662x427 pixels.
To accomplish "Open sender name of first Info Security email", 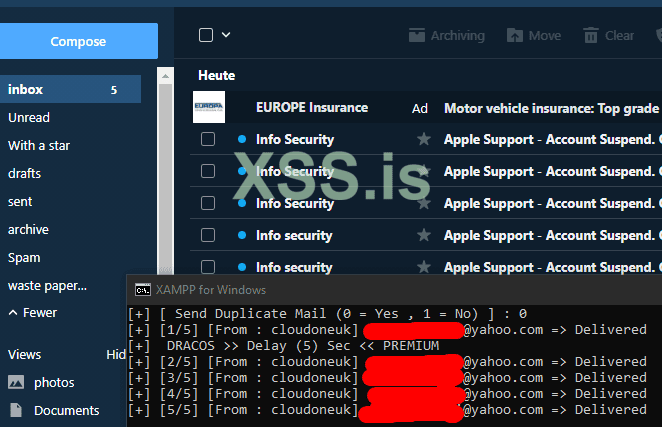I will pyautogui.click(x=295, y=139).
